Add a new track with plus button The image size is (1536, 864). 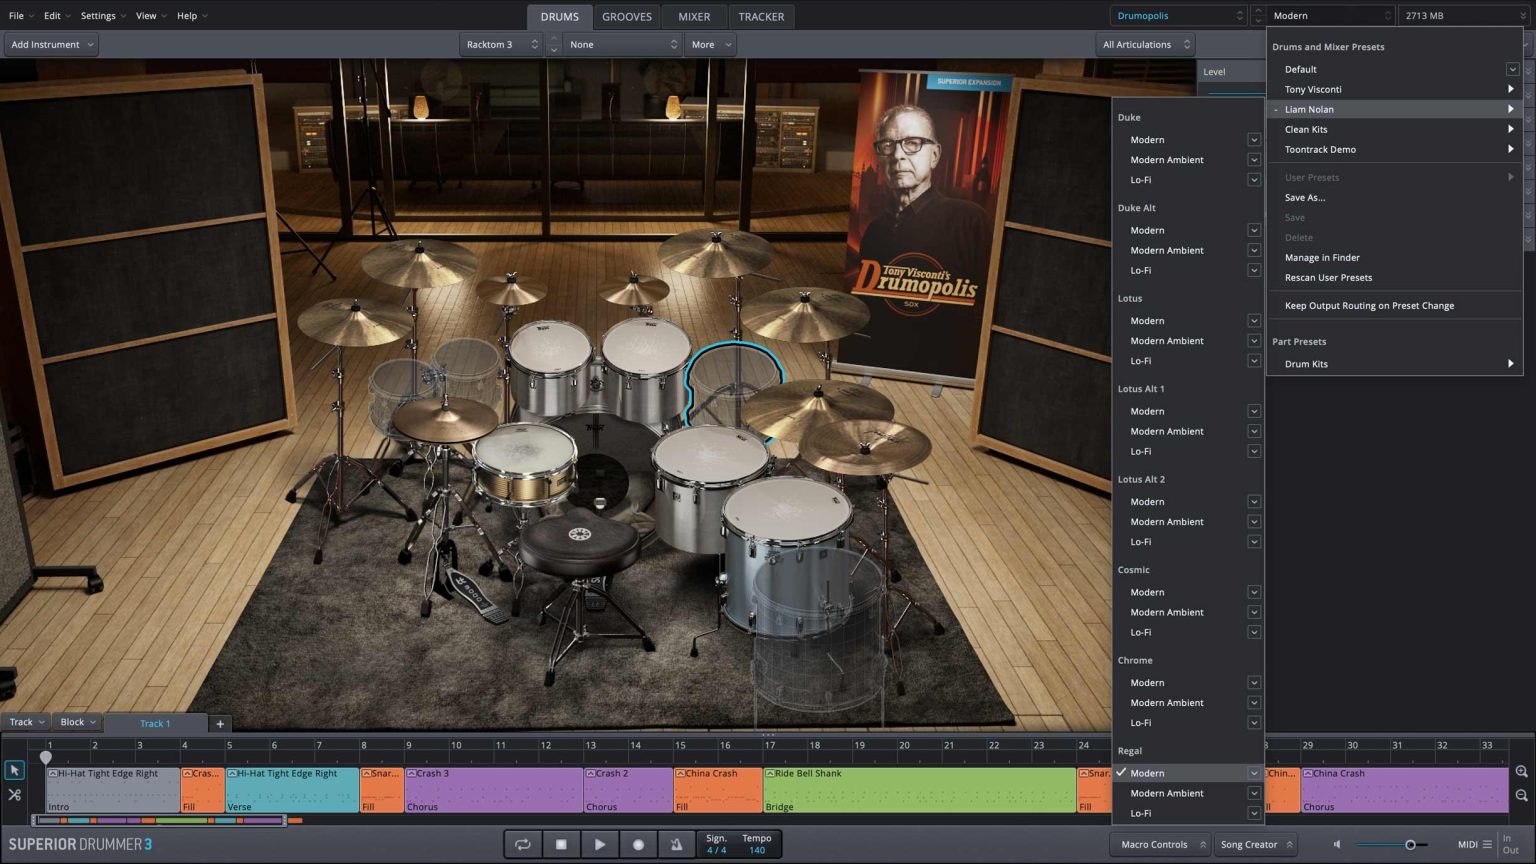pos(220,723)
